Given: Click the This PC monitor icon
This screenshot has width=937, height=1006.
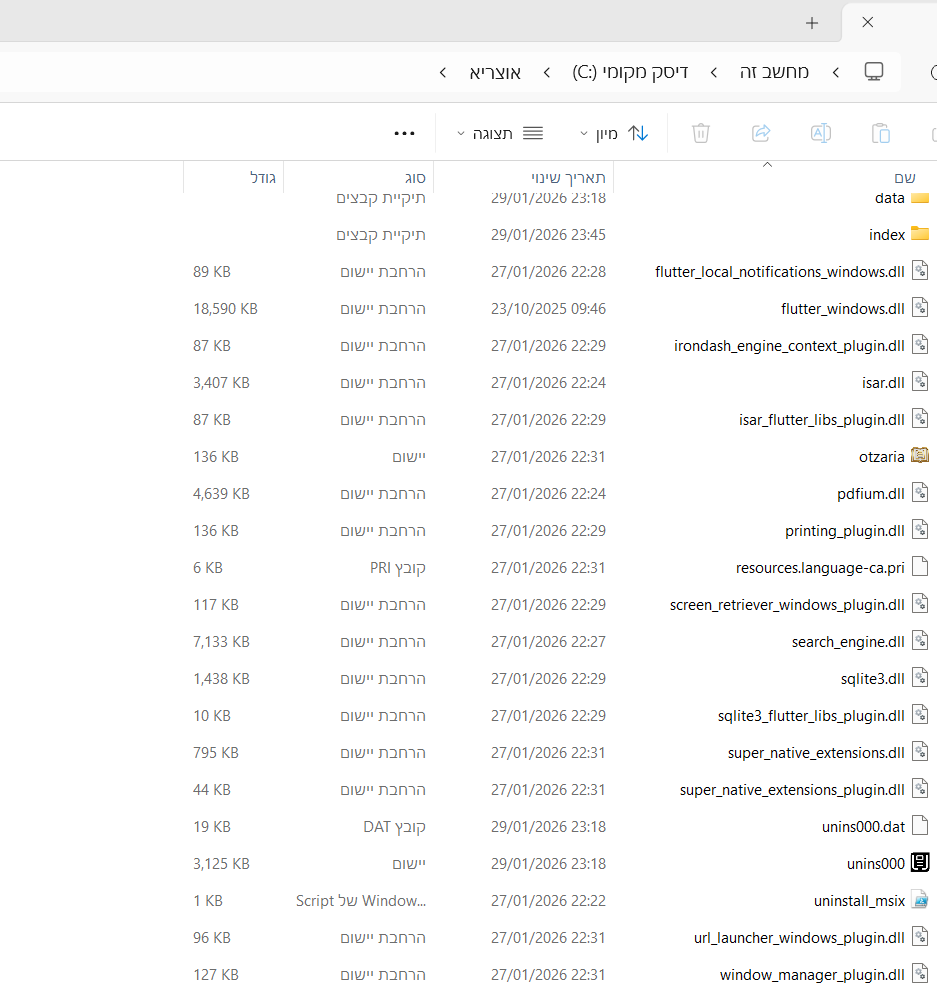Looking at the screenshot, I should click(x=874, y=72).
